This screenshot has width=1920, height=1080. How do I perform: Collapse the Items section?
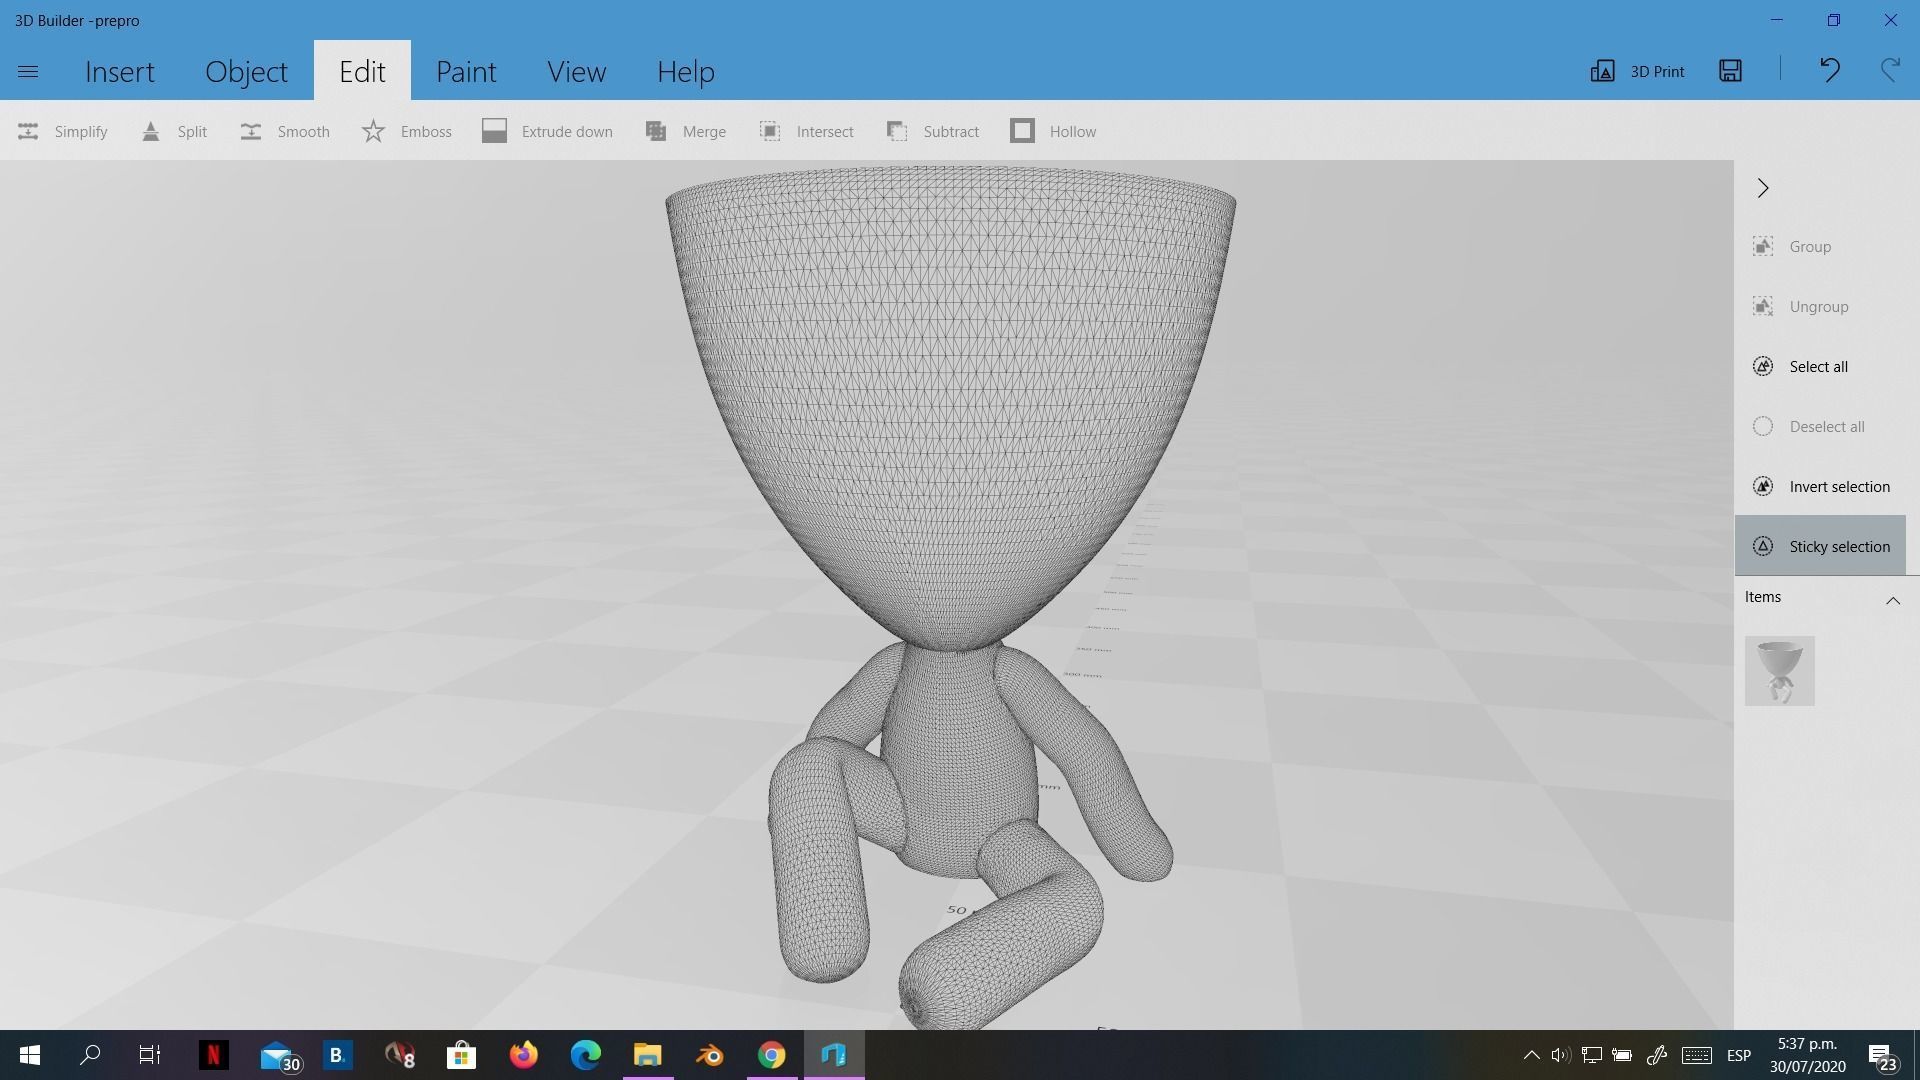(x=1892, y=600)
